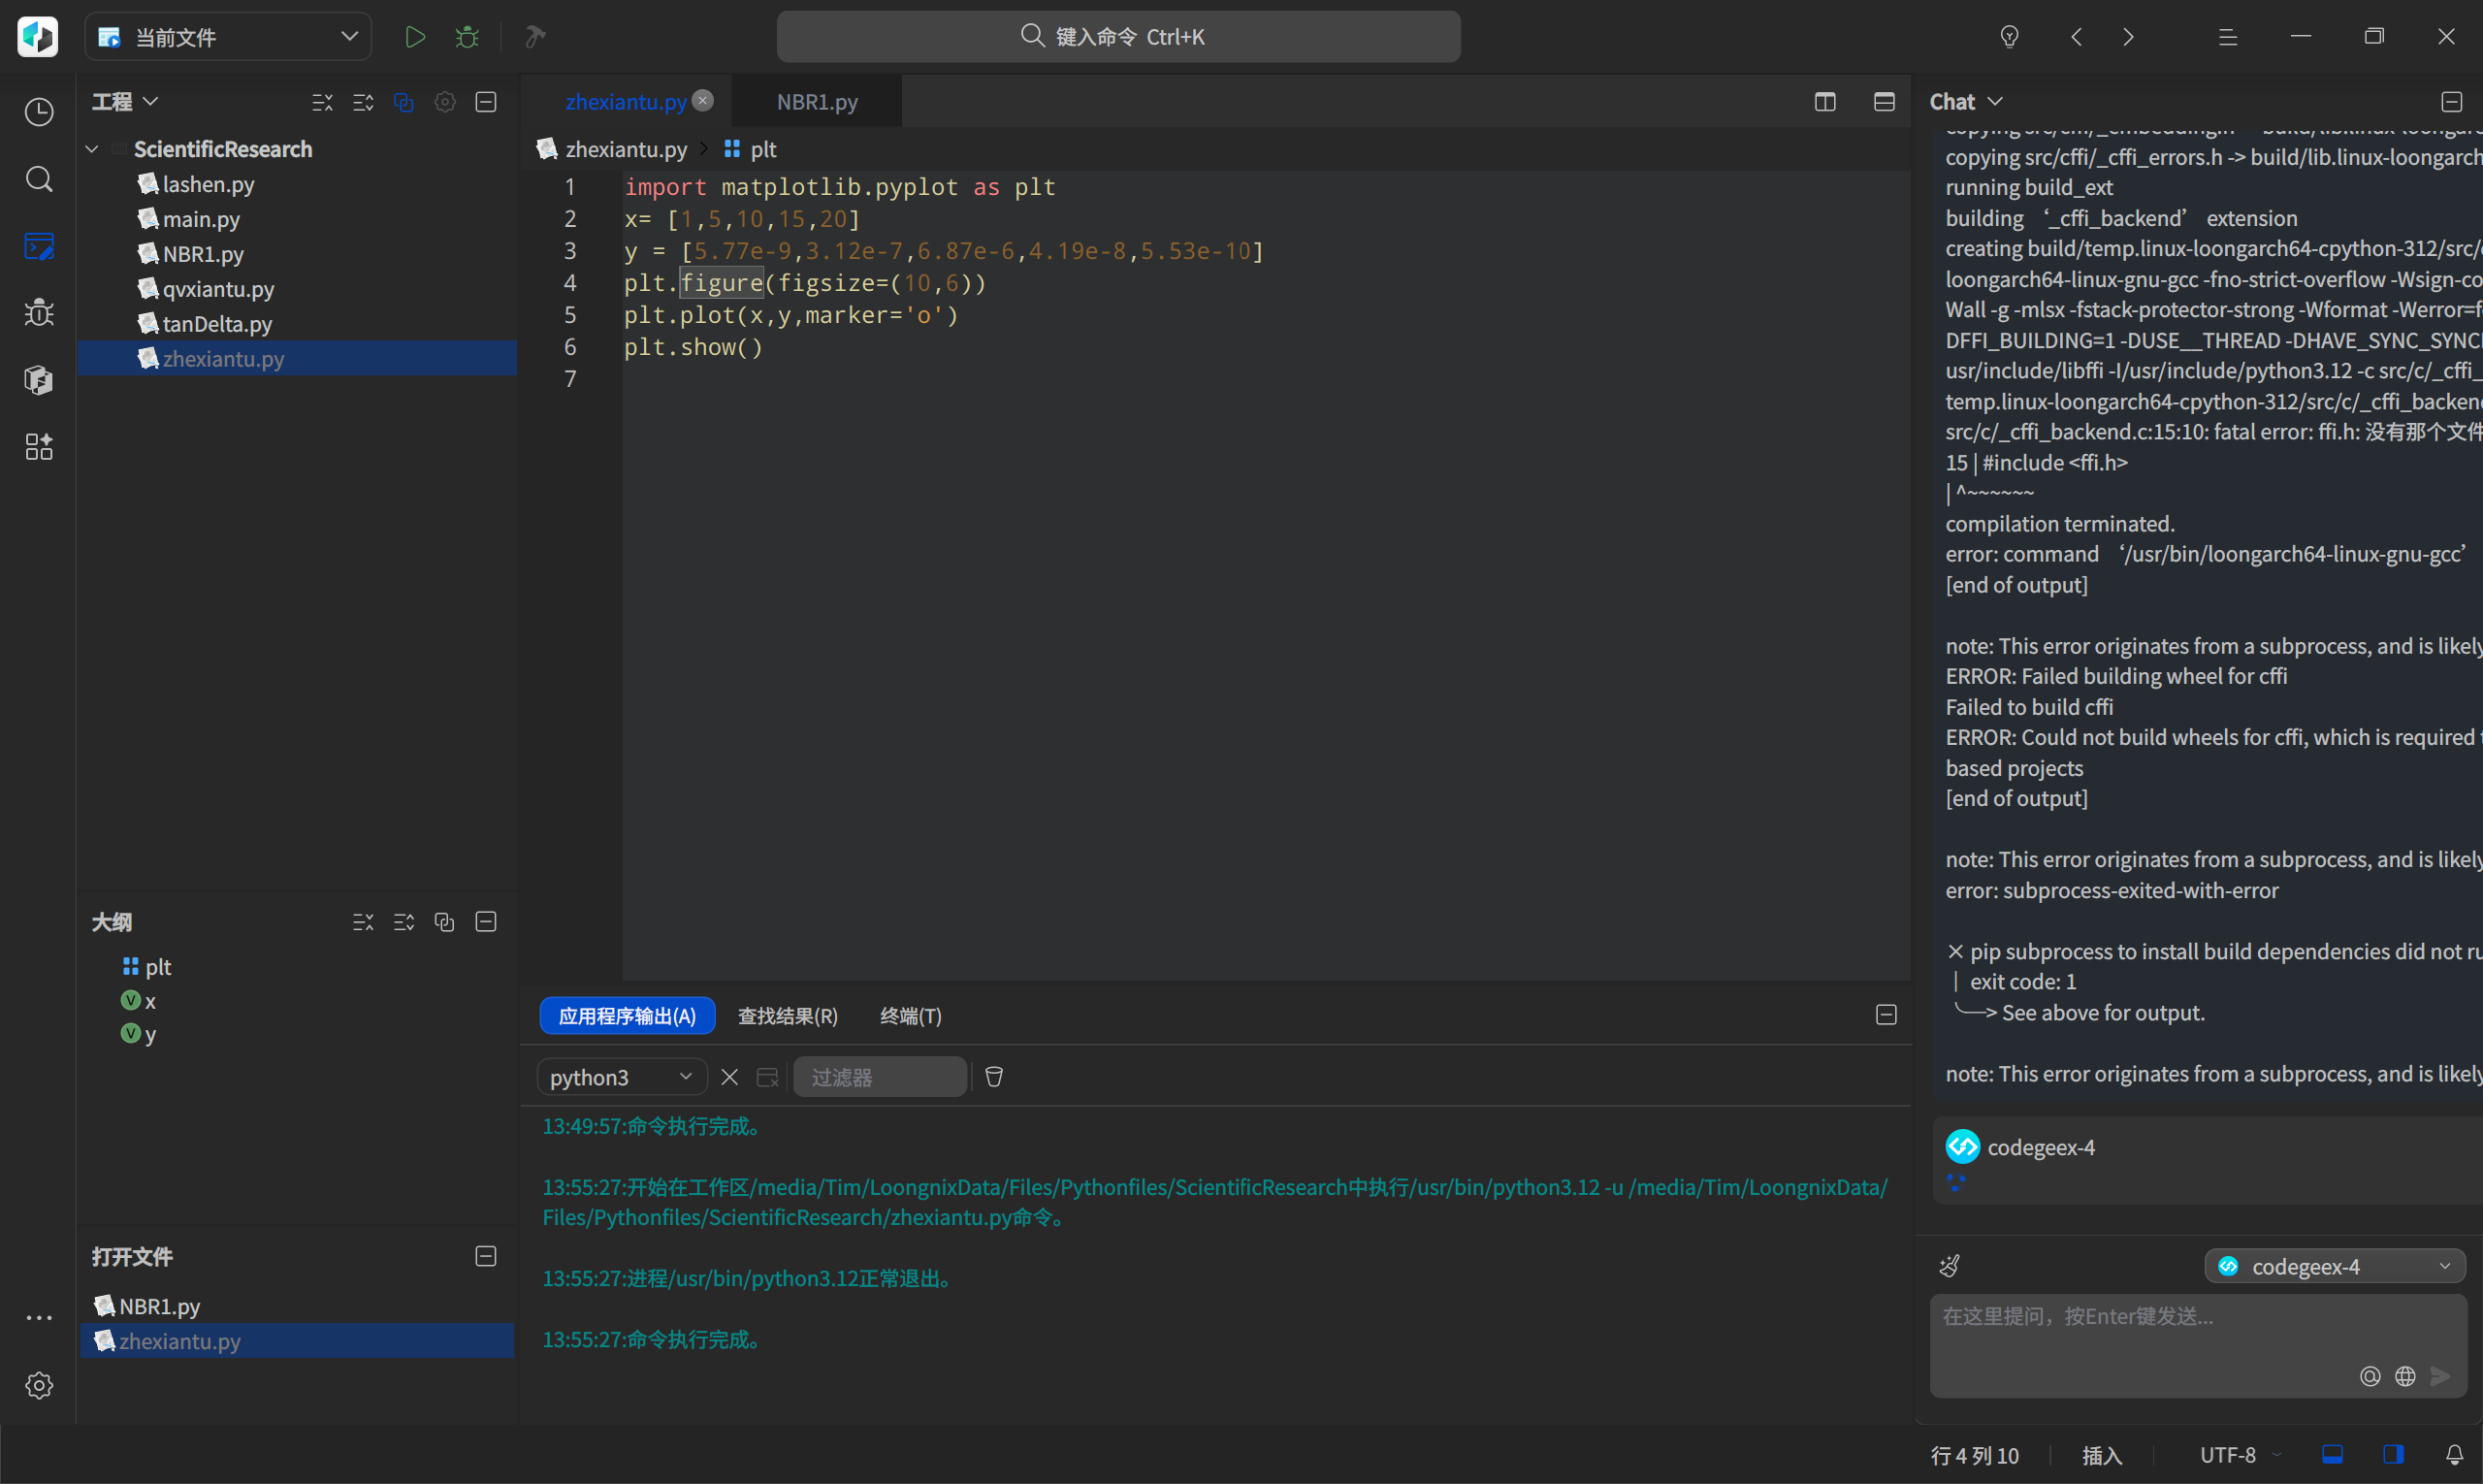
Task: Switch to the NBR1.py editor tab
Action: [817, 102]
